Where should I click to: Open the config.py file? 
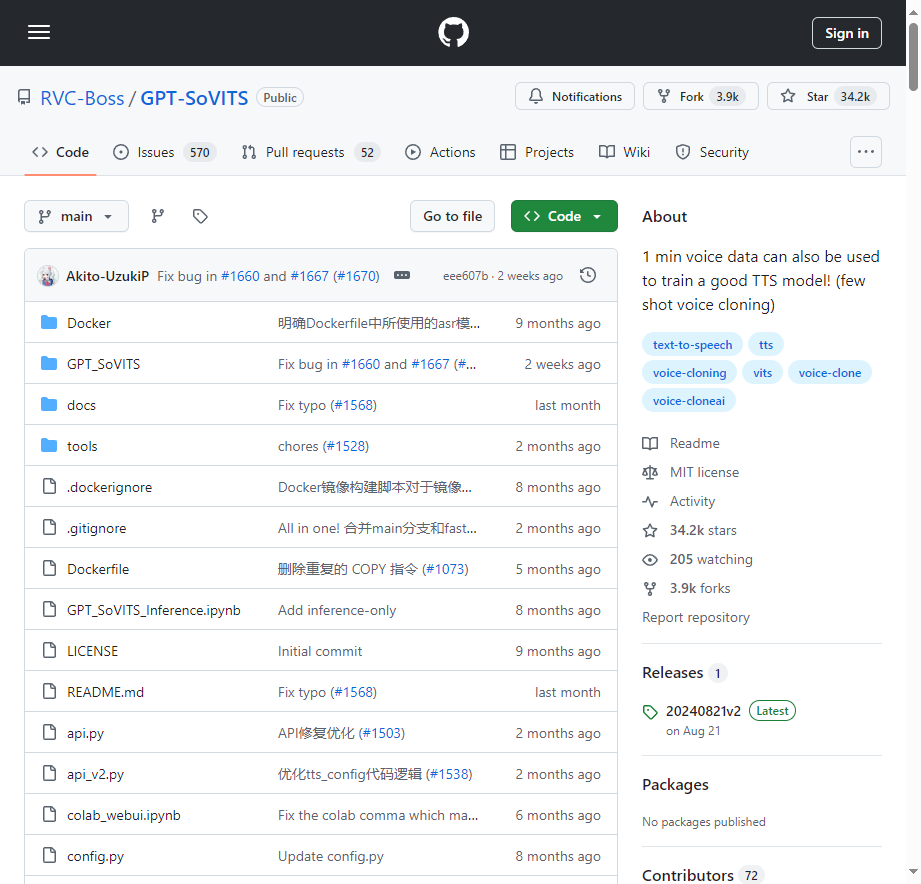[95, 856]
